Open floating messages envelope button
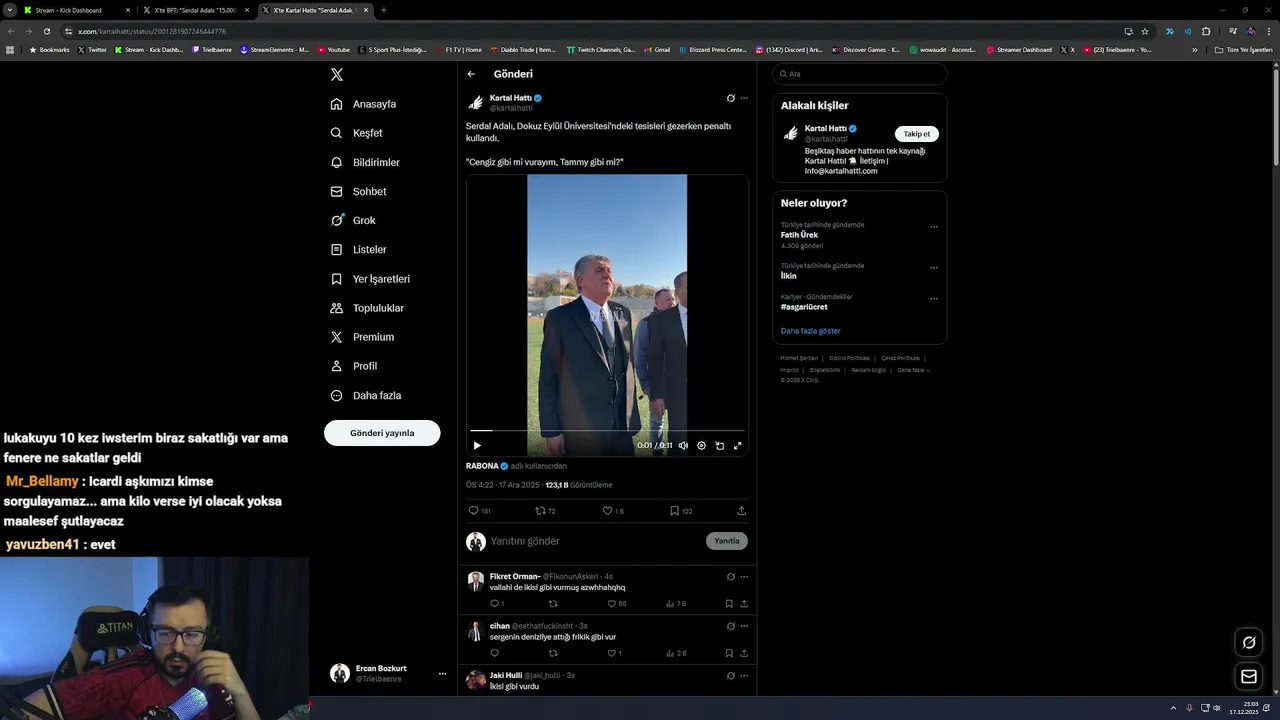Screen dimensions: 1280x720 click(1249, 677)
